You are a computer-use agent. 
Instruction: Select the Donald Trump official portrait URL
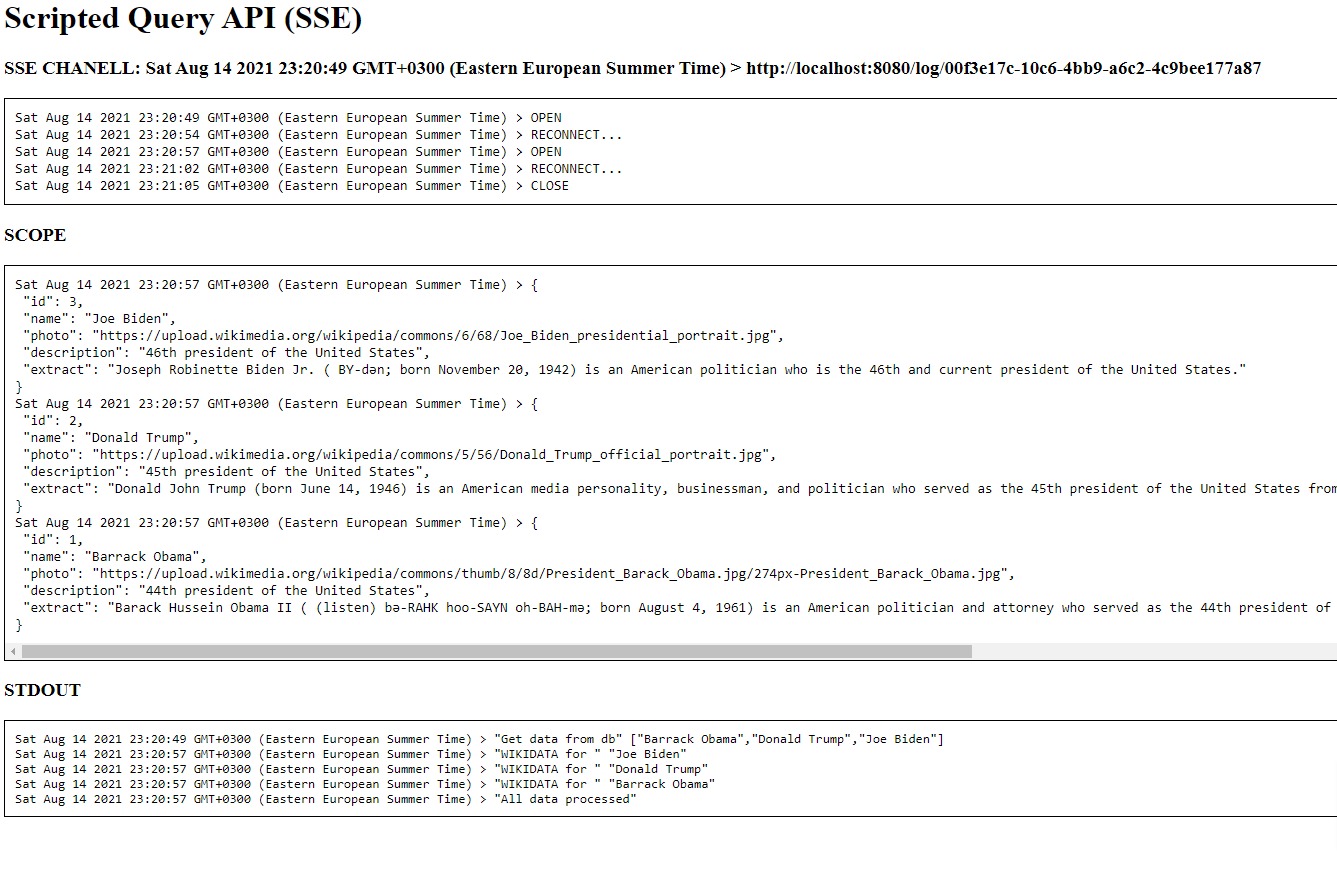(432, 455)
